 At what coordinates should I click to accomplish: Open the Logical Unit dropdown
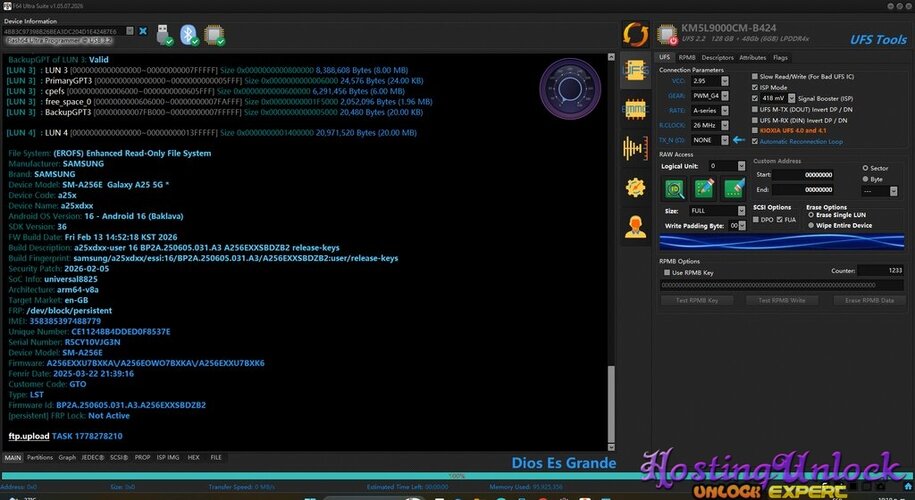pos(727,166)
